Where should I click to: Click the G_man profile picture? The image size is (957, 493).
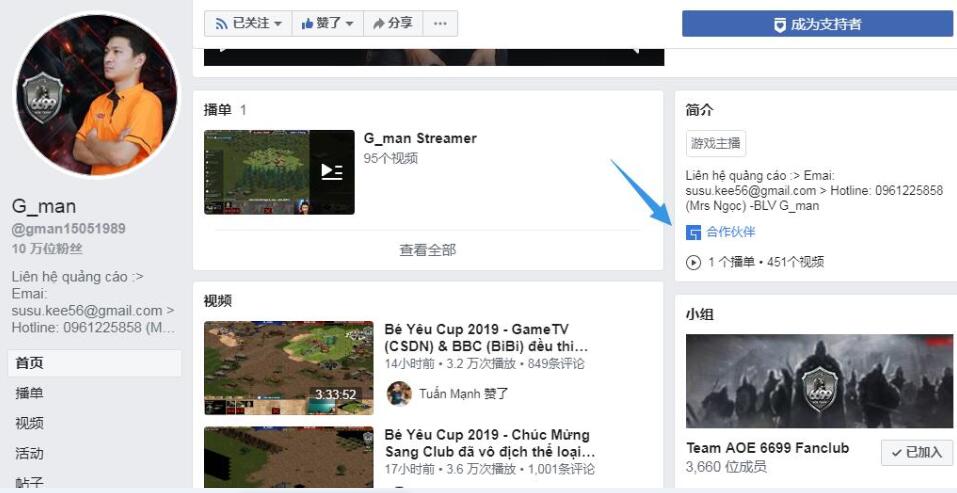96,95
